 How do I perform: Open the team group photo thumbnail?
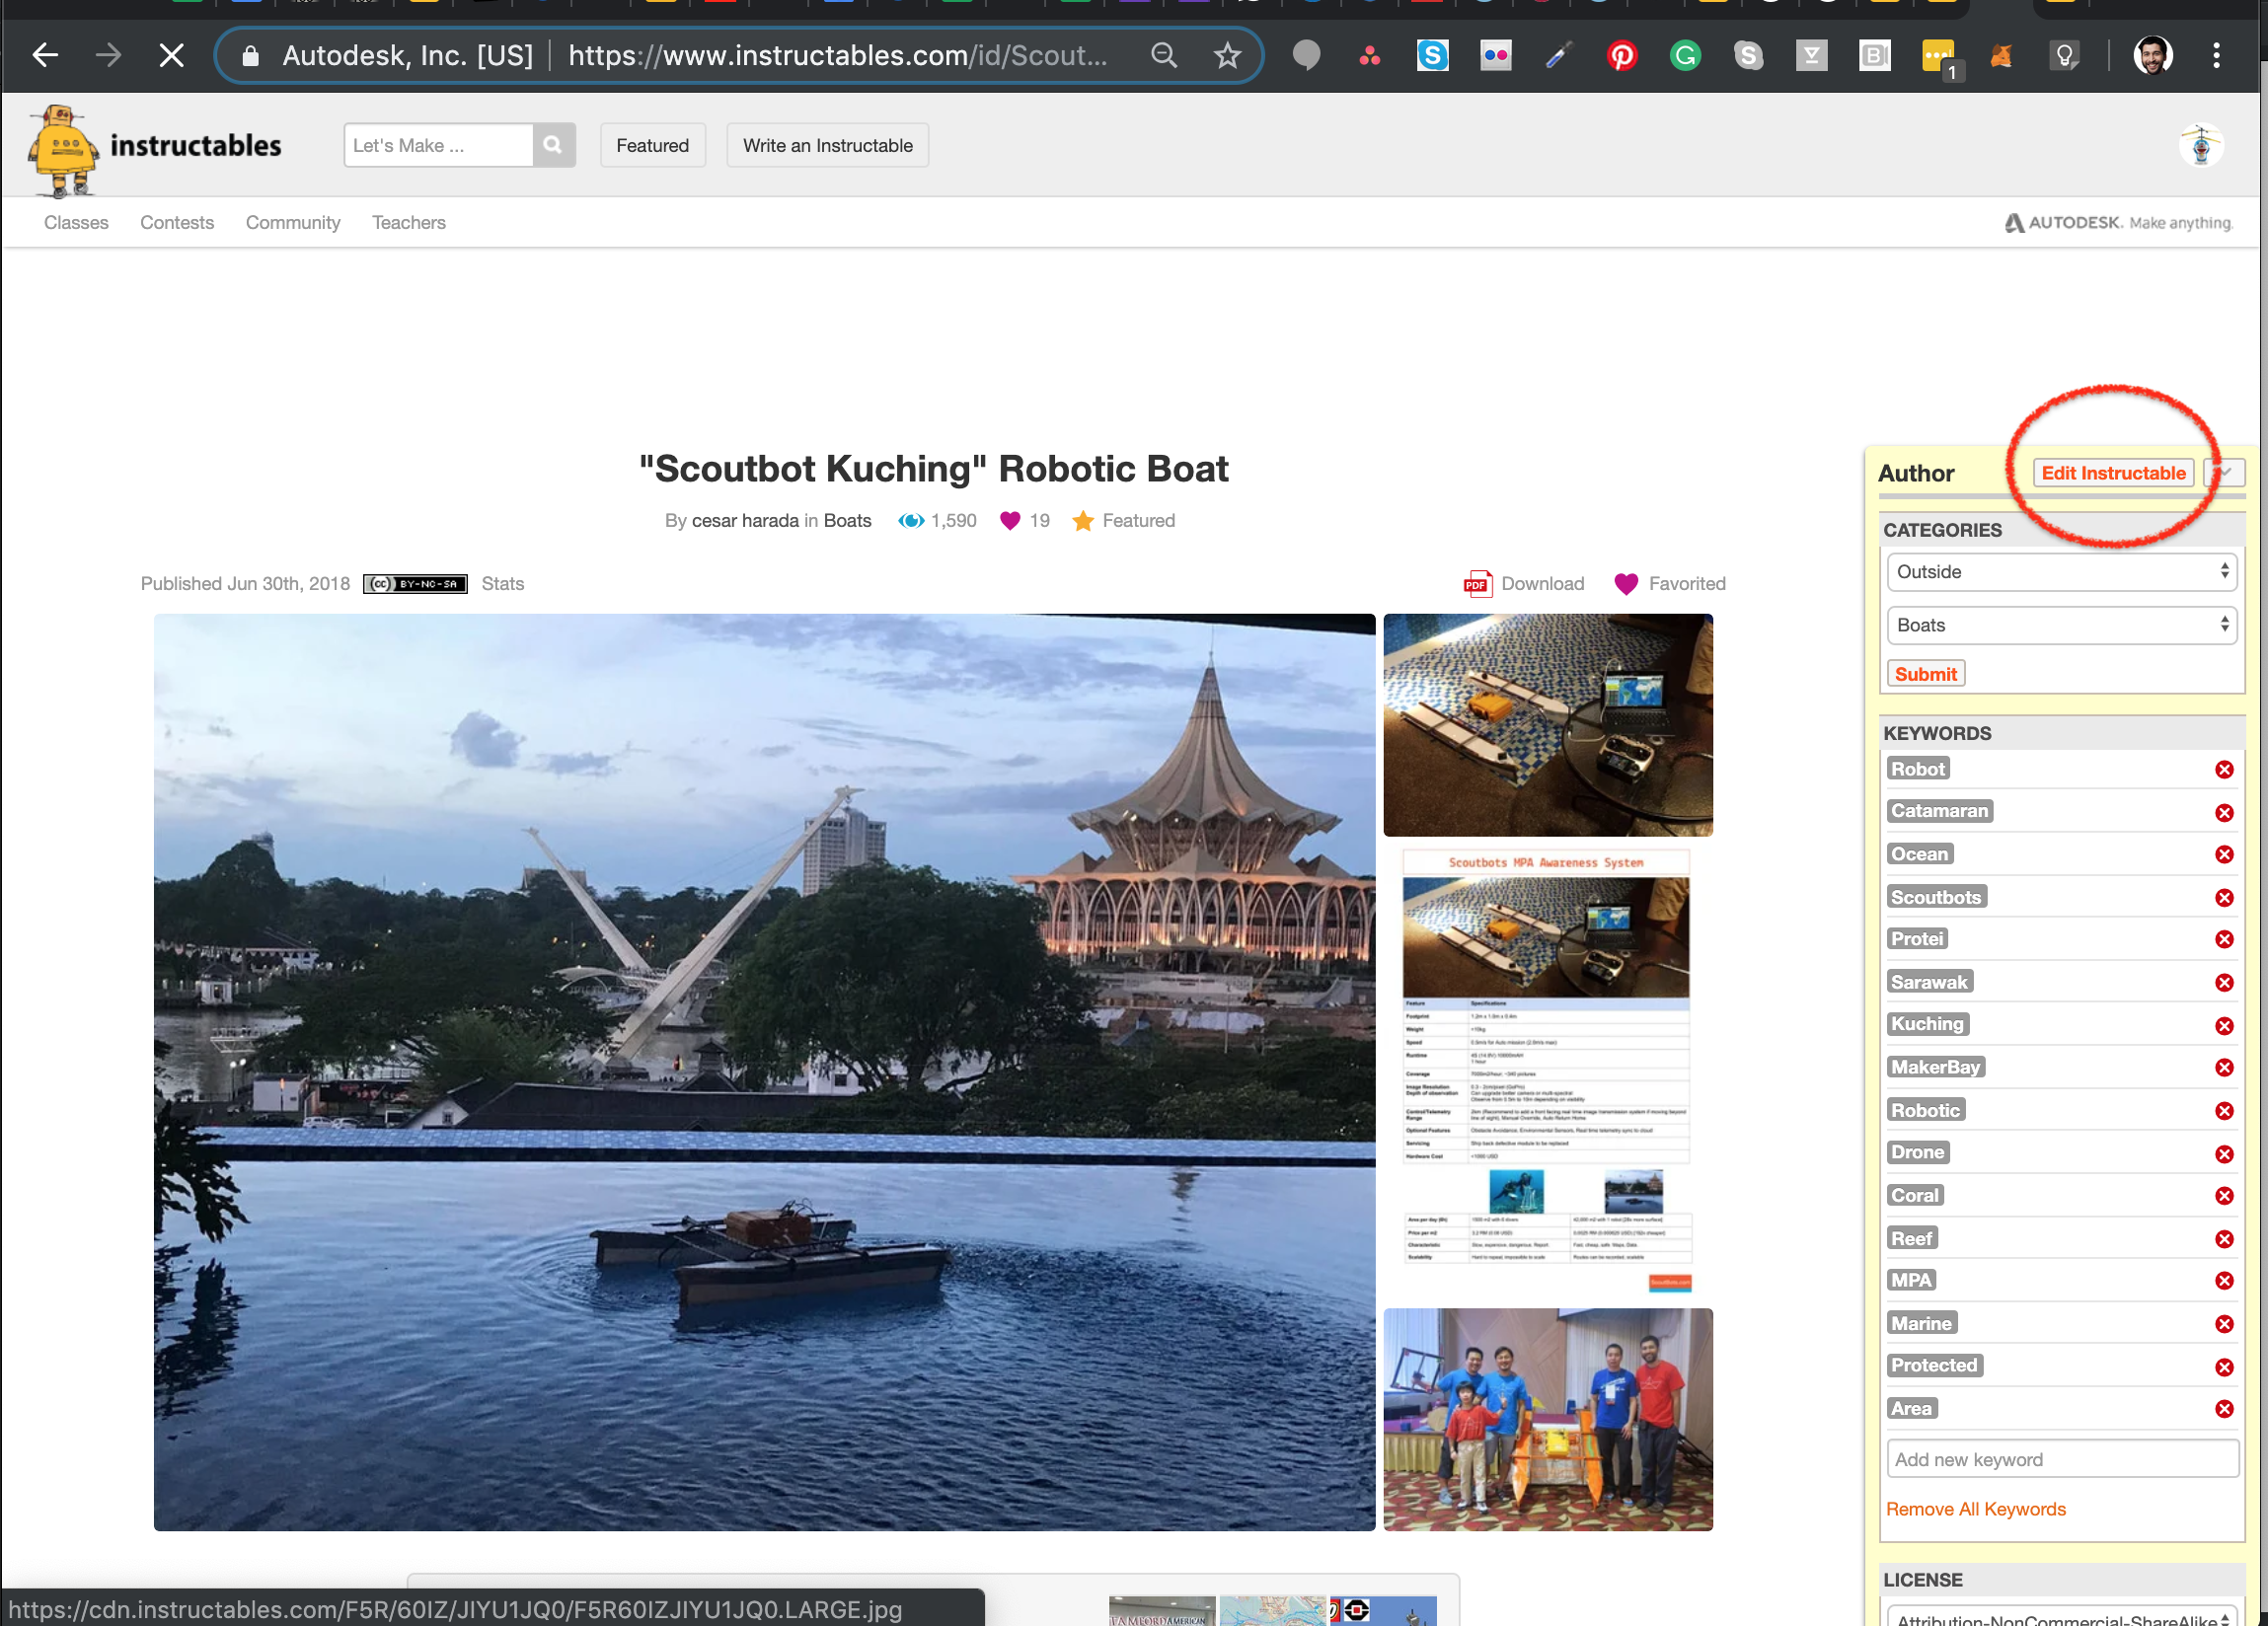click(x=1547, y=1419)
